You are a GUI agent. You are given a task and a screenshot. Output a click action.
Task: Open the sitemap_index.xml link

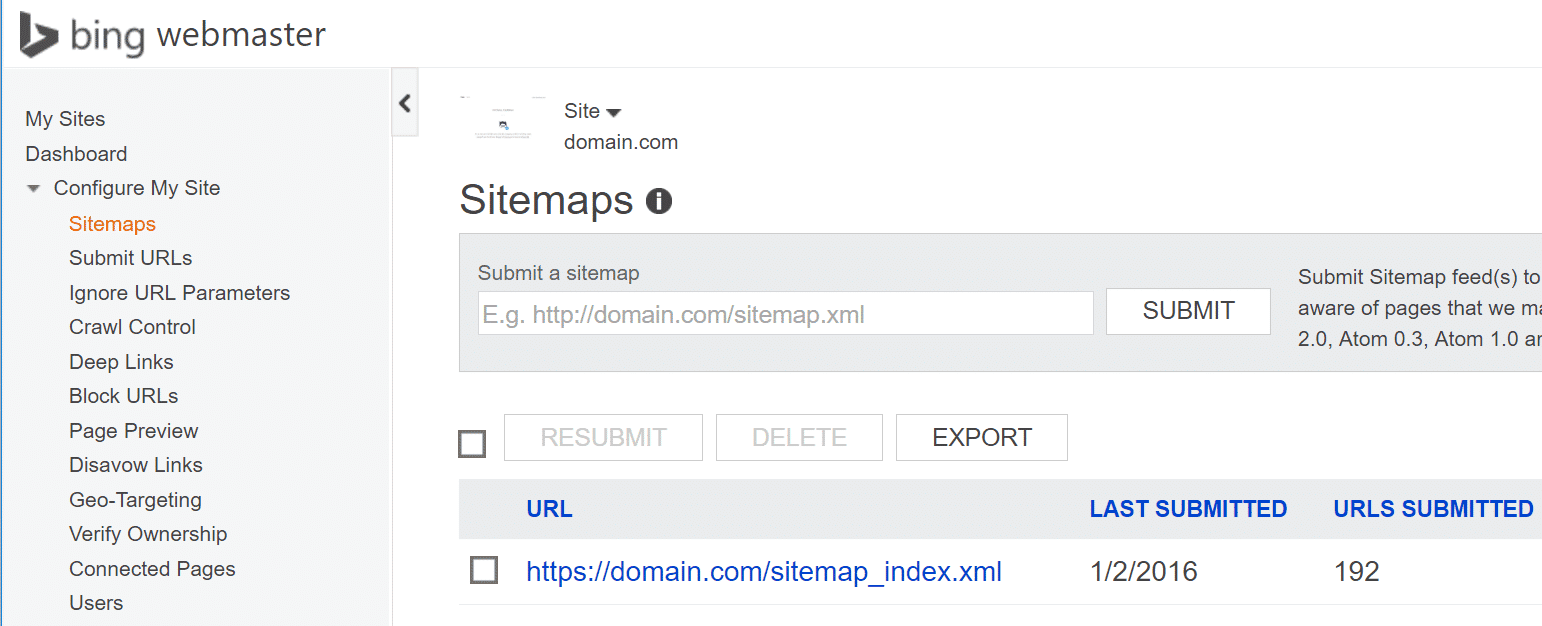pyautogui.click(x=764, y=570)
